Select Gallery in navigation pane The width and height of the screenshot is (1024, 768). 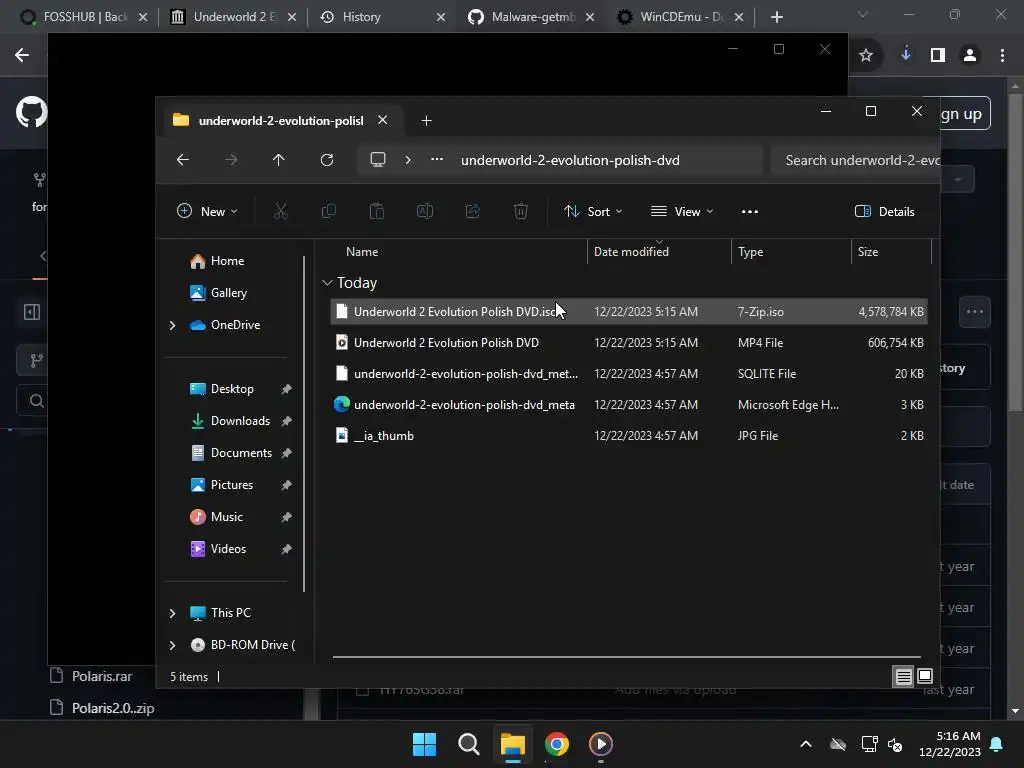(219, 293)
